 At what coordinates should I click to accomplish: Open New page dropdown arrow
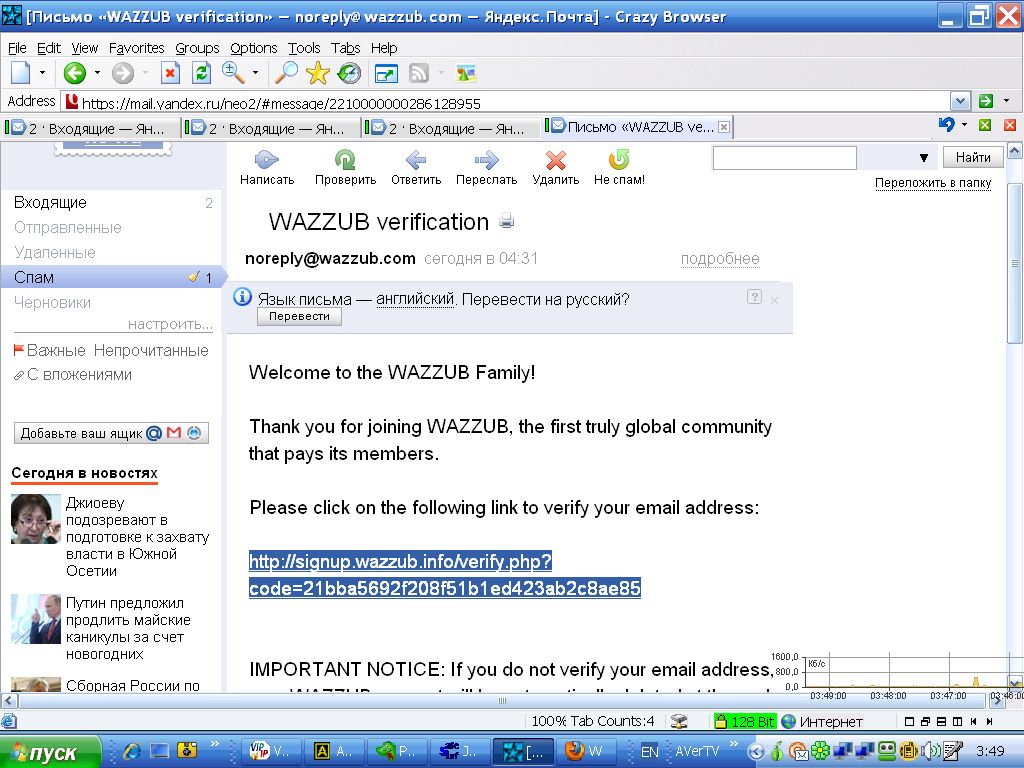point(42,72)
